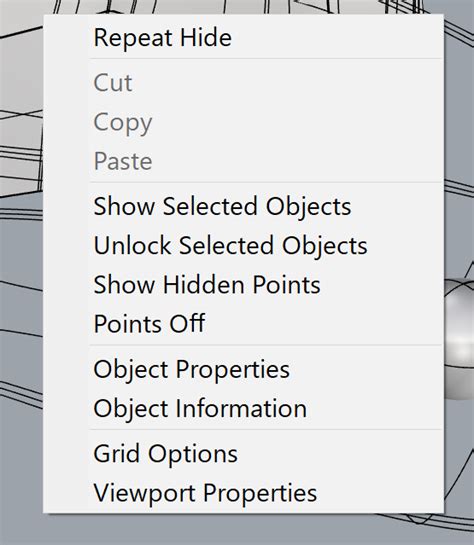Click the light shaded surface left of Cut
The height and width of the screenshot is (545, 474).
(x=21, y=83)
